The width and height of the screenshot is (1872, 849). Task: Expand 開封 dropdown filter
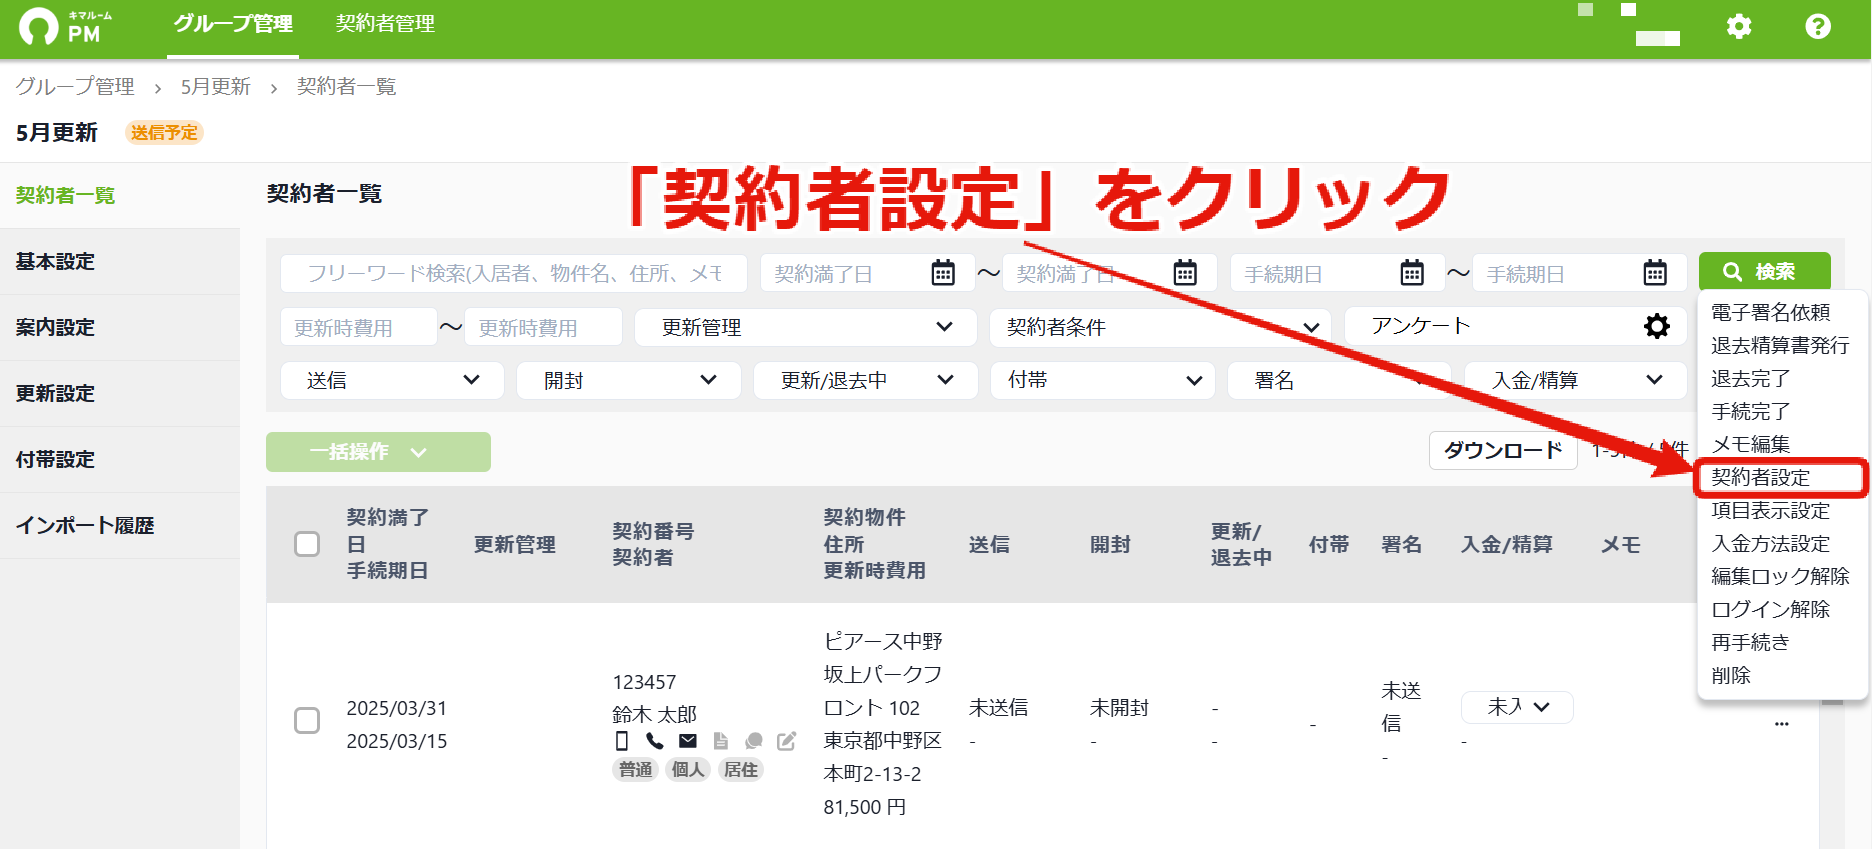pyautogui.click(x=629, y=380)
